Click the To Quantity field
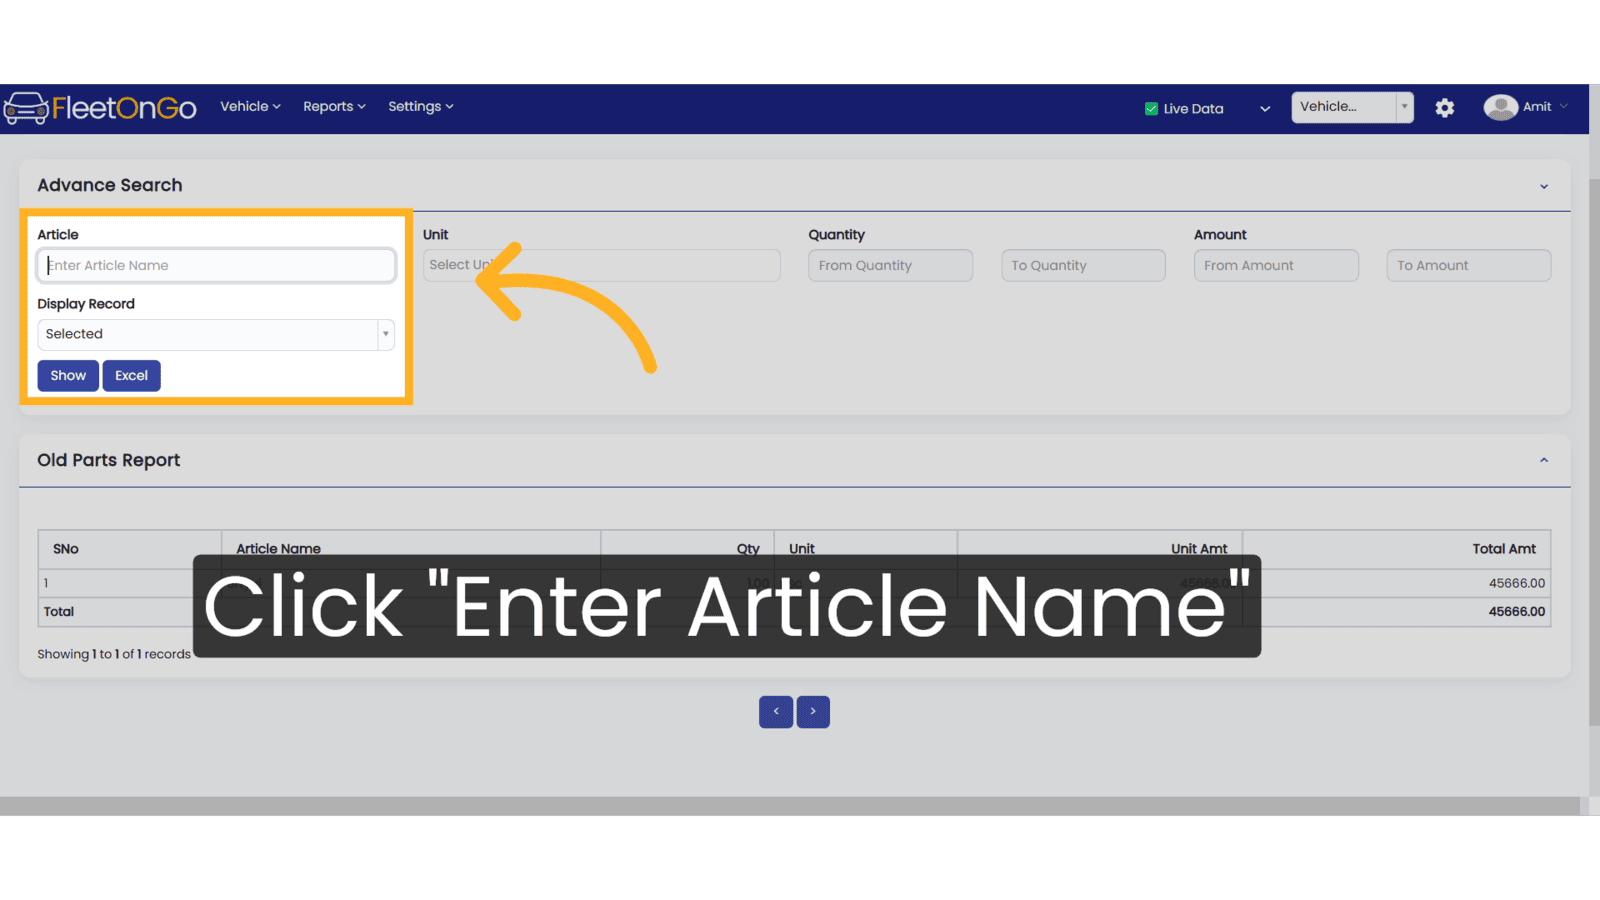Viewport: 1600px width, 900px height. 1083,265
